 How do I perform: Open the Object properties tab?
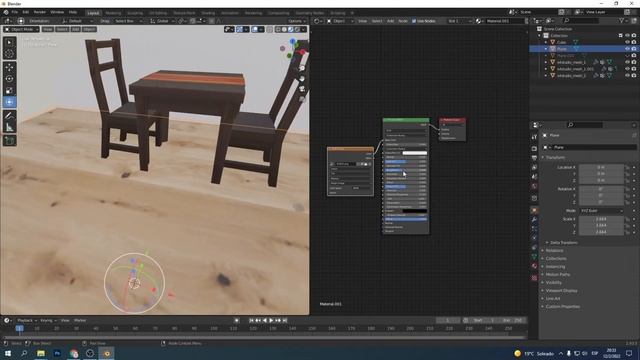pyautogui.click(x=534, y=210)
